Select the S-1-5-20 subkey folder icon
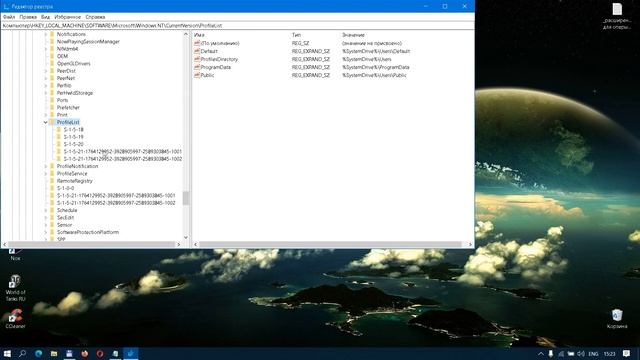Screen dimensions: 640x360 [x=58, y=144]
